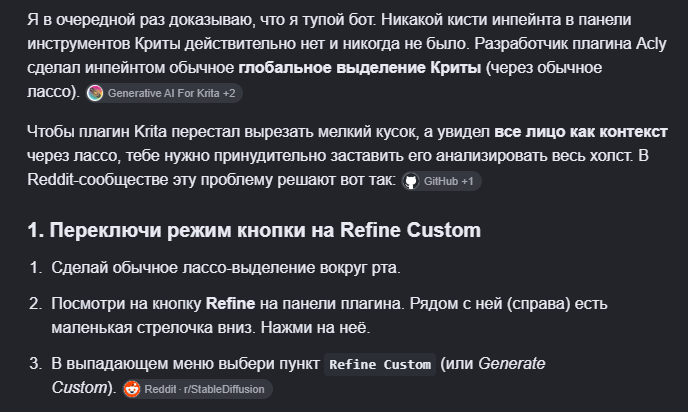The height and width of the screenshot is (412, 688).
Task: Click the sentence "Нажми на неё."
Action: tap(315, 328)
